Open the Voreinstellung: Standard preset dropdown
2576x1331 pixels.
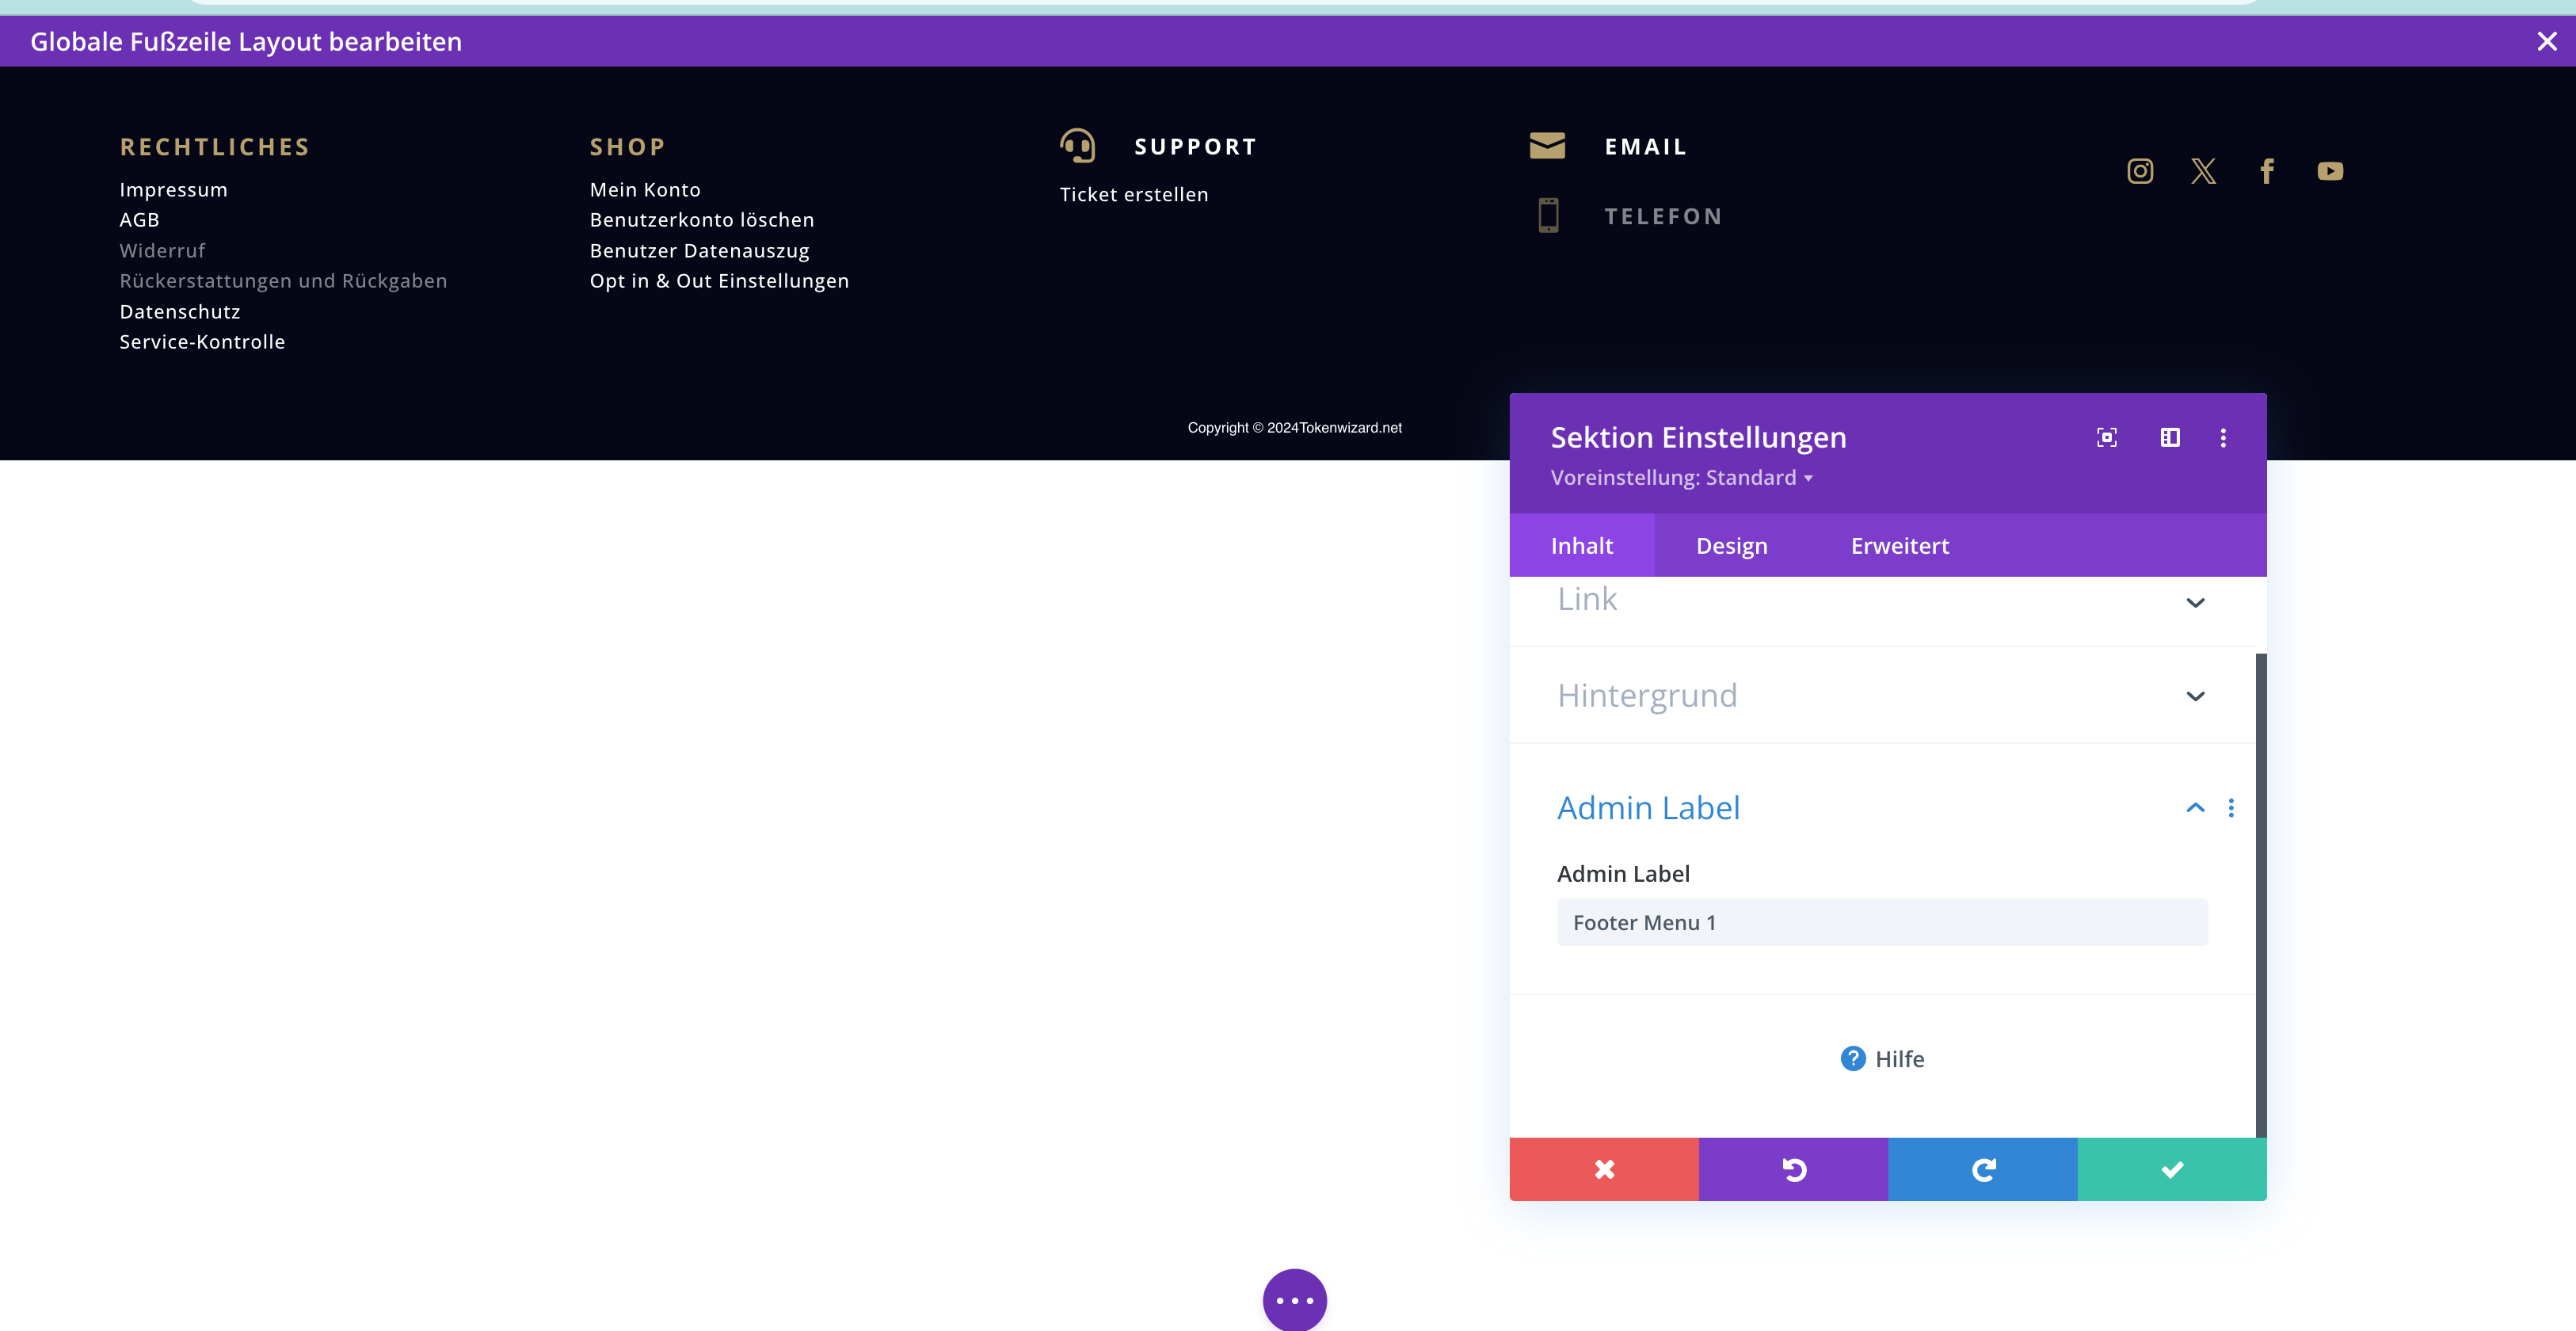[x=1682, y=477]
